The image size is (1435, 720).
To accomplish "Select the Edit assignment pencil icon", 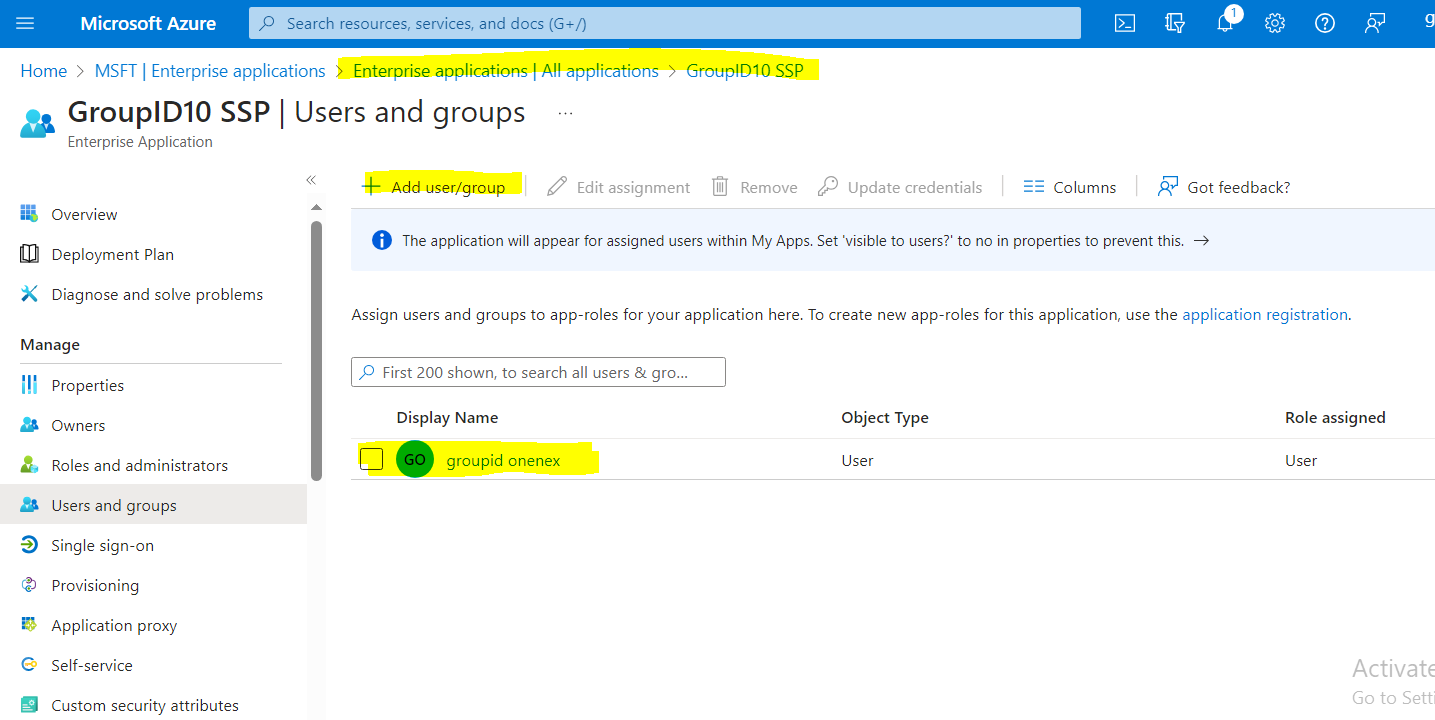I will (617, 186).
